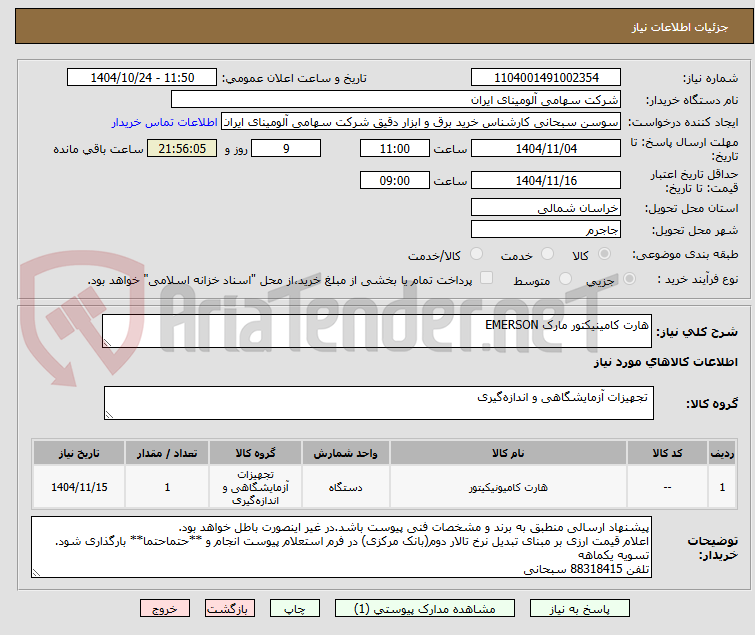Select the خدمت radio button
Screen dimensions: 755x635
(547, 254)
